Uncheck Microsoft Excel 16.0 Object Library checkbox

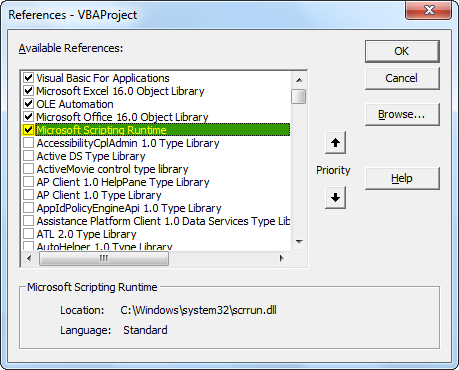pyautogui.click(x=28, y=91)
